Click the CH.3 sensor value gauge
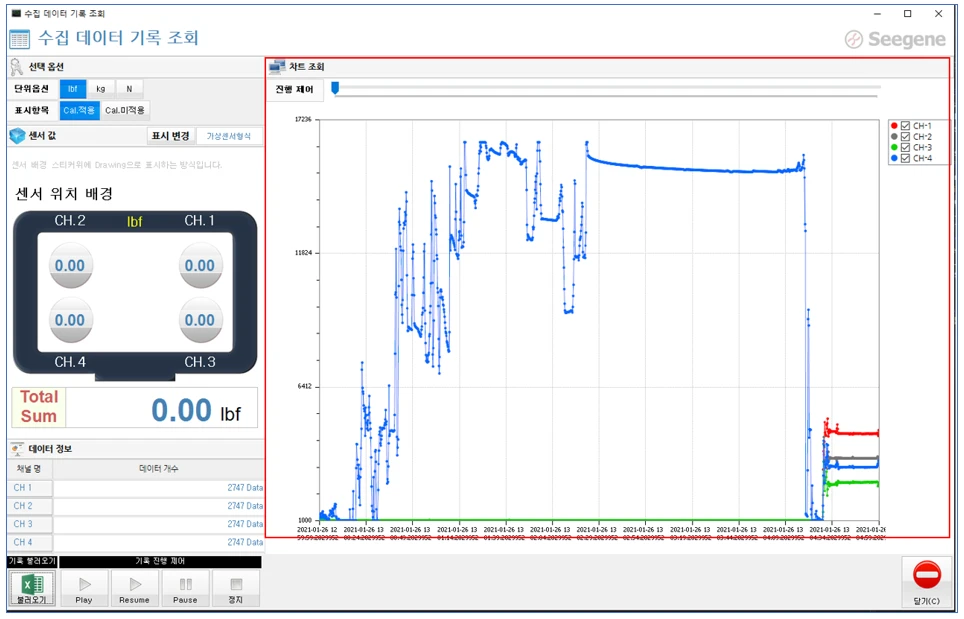 coord(200,320)
